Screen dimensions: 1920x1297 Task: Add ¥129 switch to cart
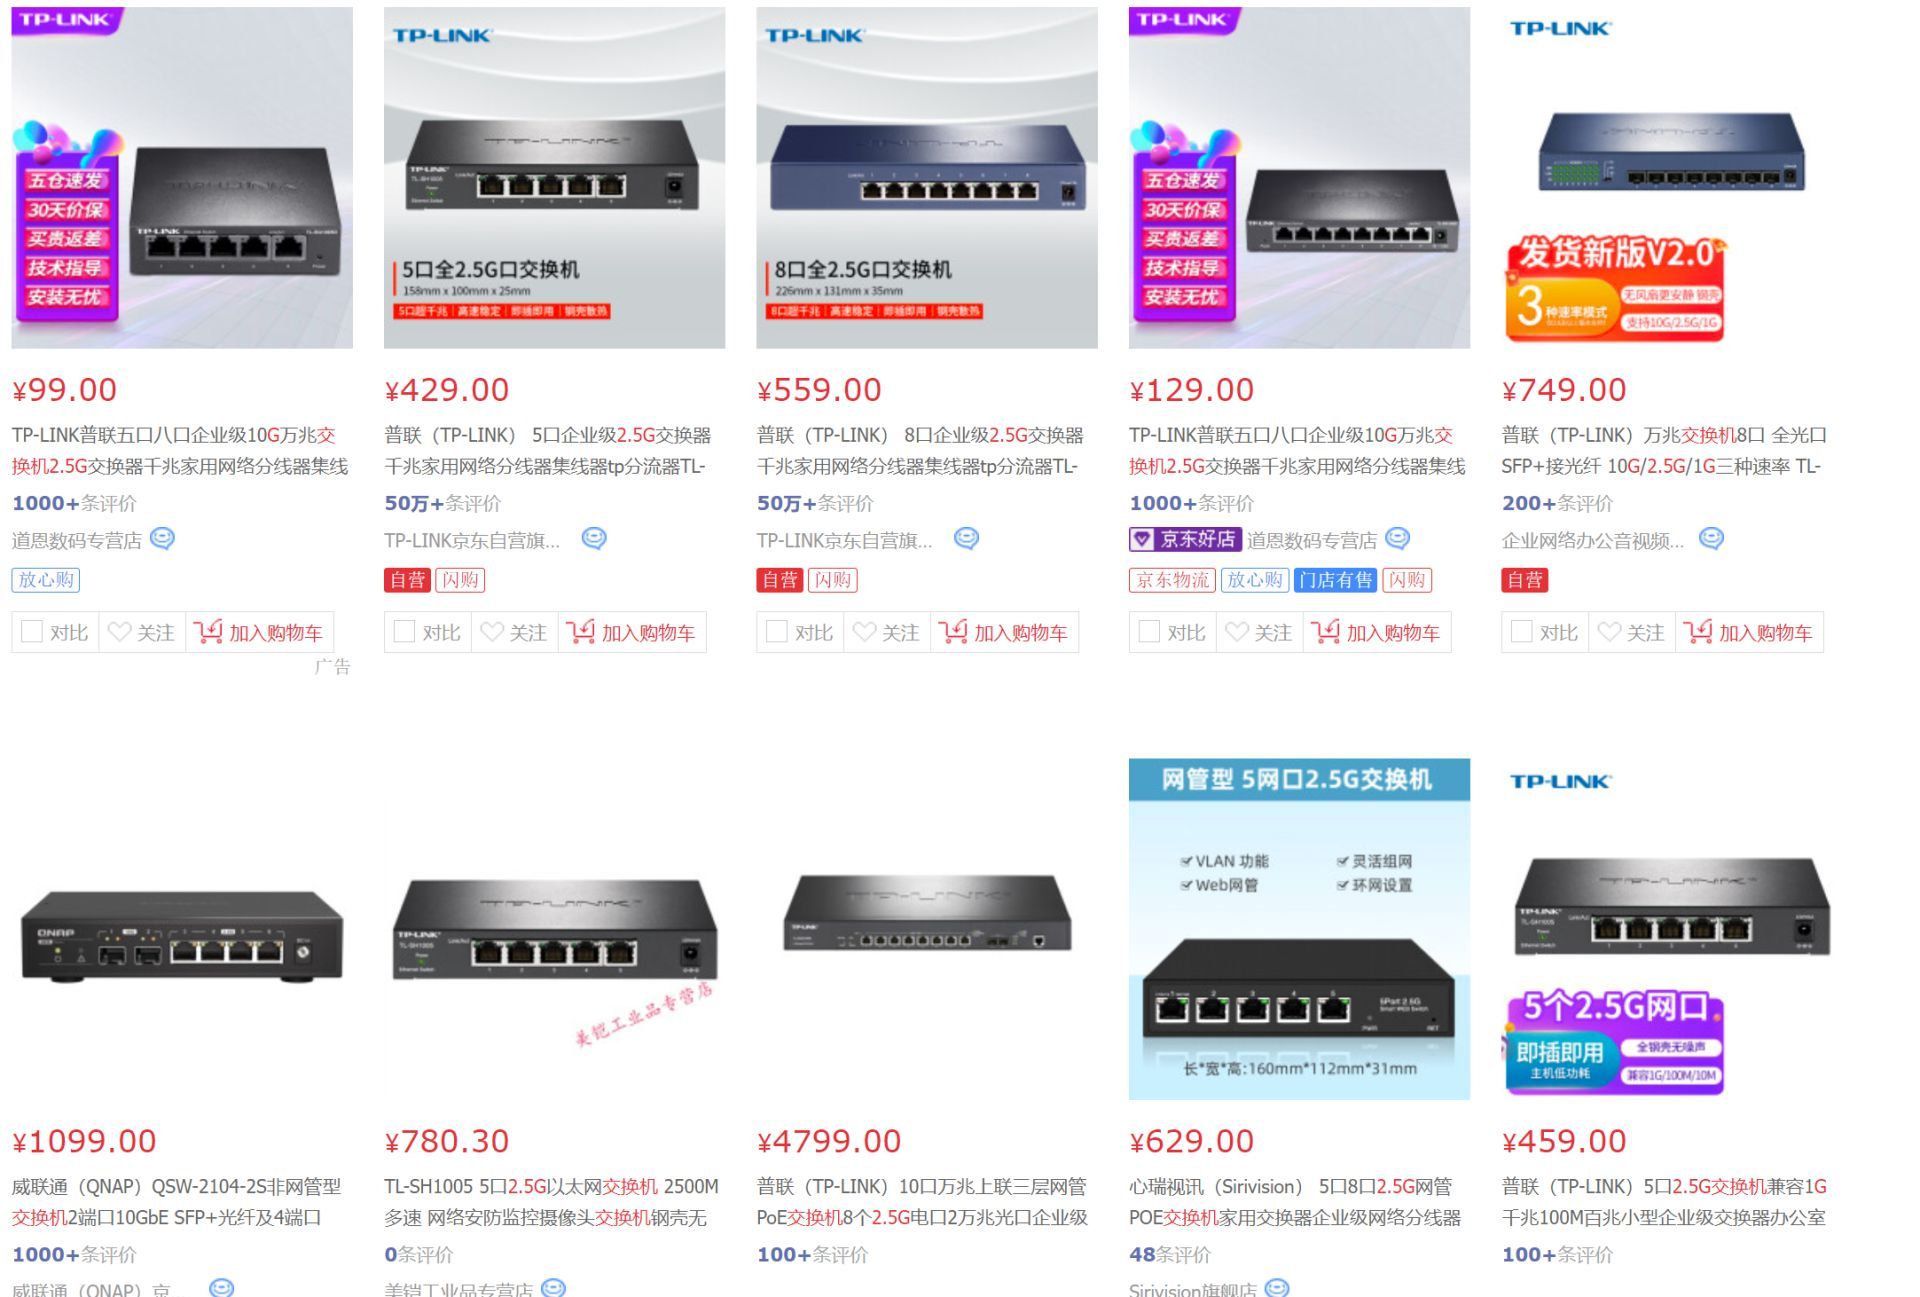point(1377,632)
